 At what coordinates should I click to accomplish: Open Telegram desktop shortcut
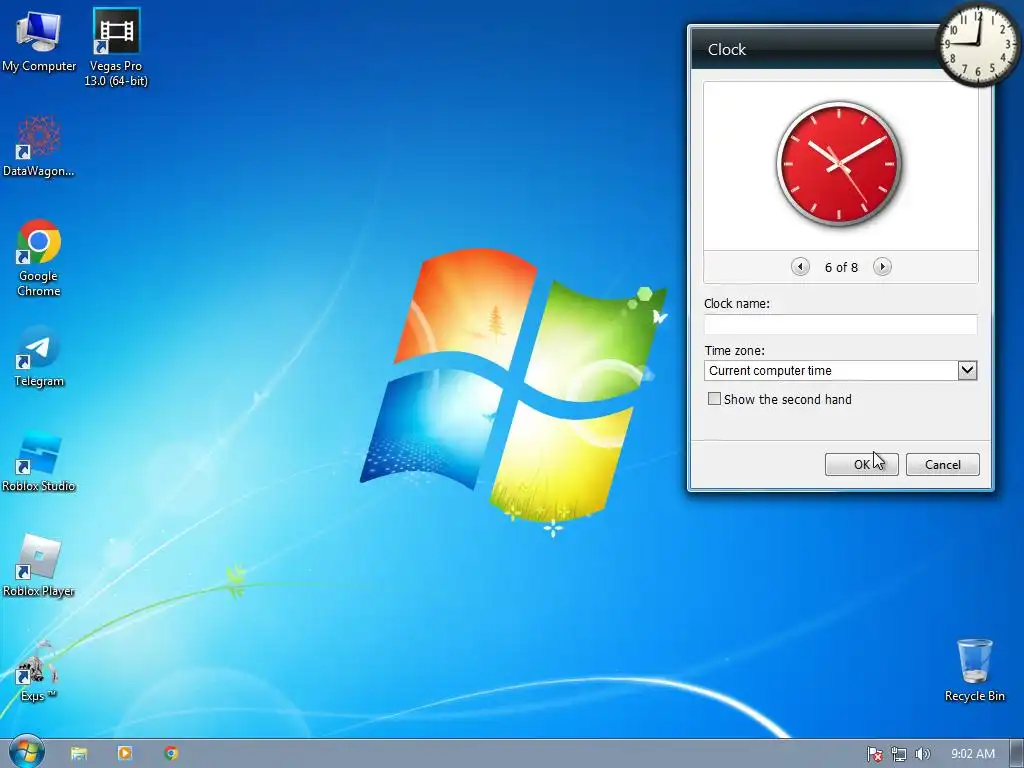39,357
